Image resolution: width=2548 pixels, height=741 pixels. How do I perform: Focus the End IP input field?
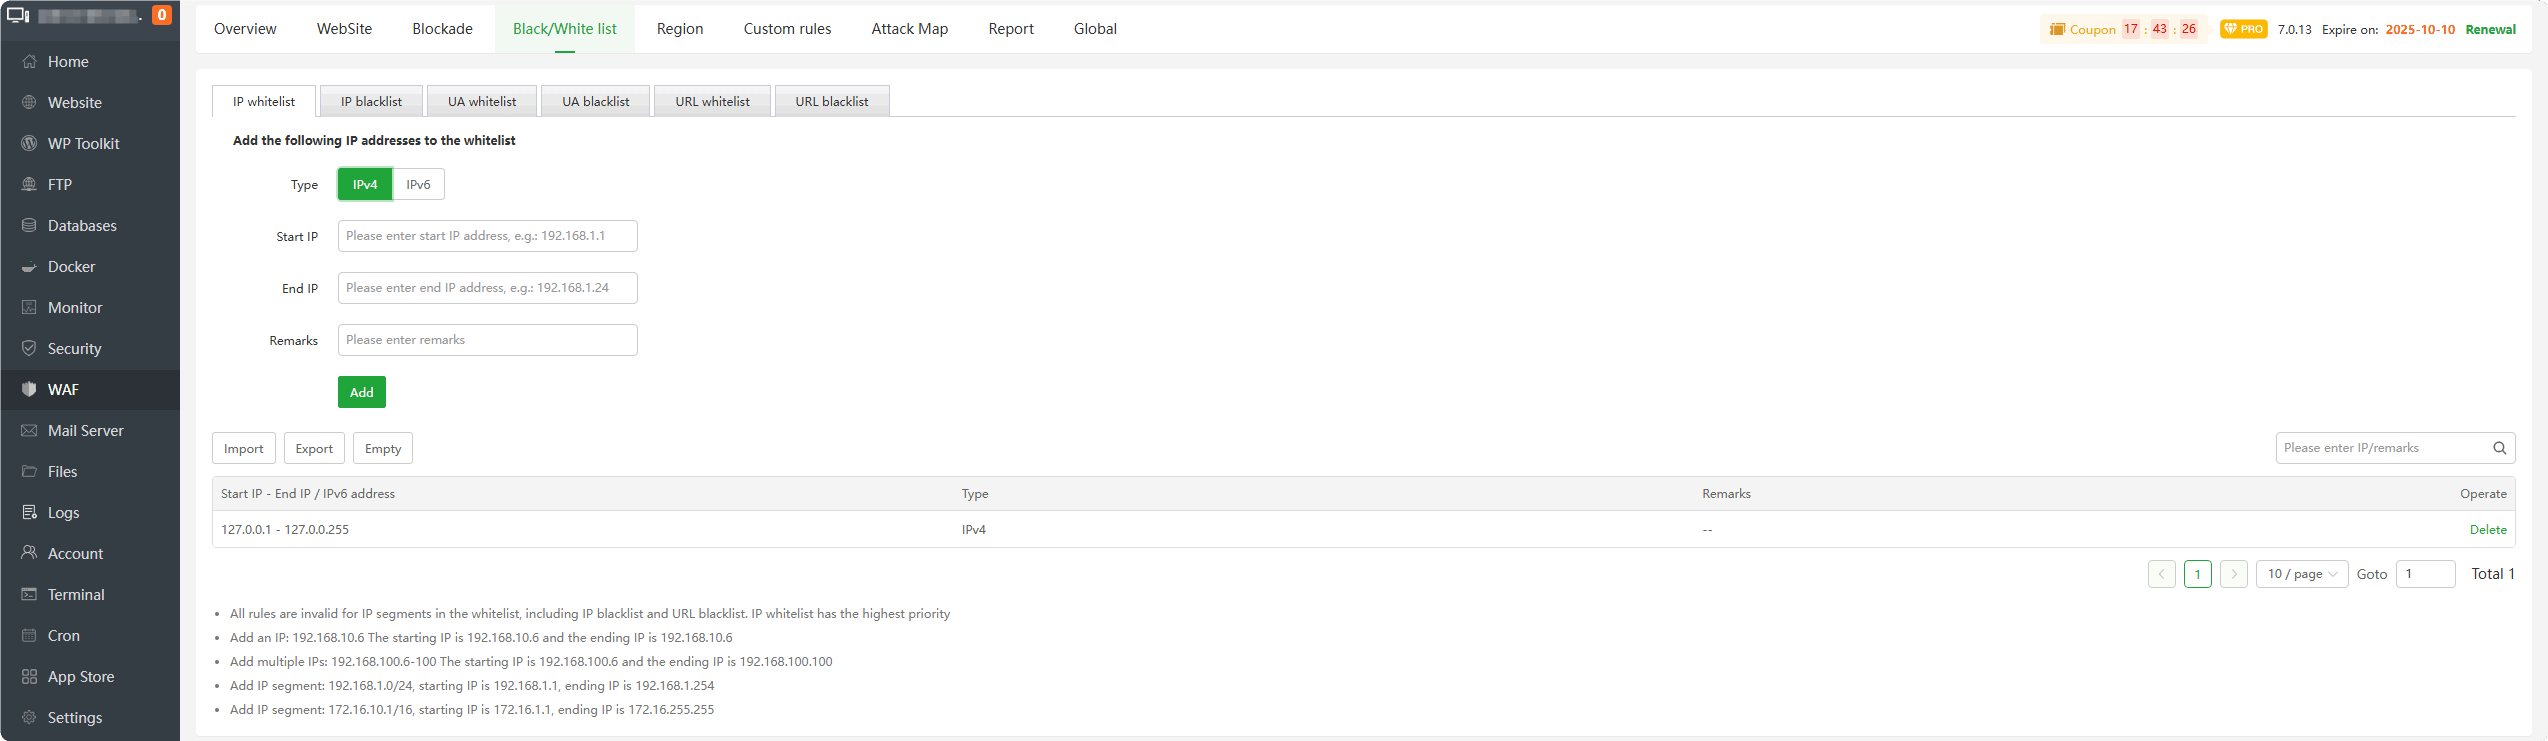click(488, 288)
